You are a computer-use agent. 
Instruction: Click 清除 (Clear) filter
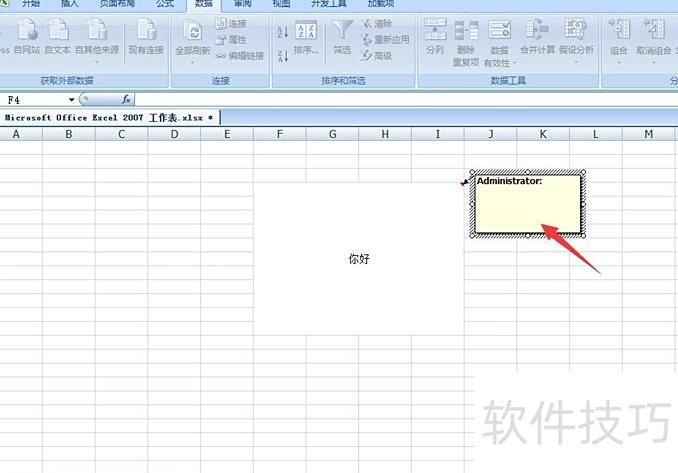377,24
